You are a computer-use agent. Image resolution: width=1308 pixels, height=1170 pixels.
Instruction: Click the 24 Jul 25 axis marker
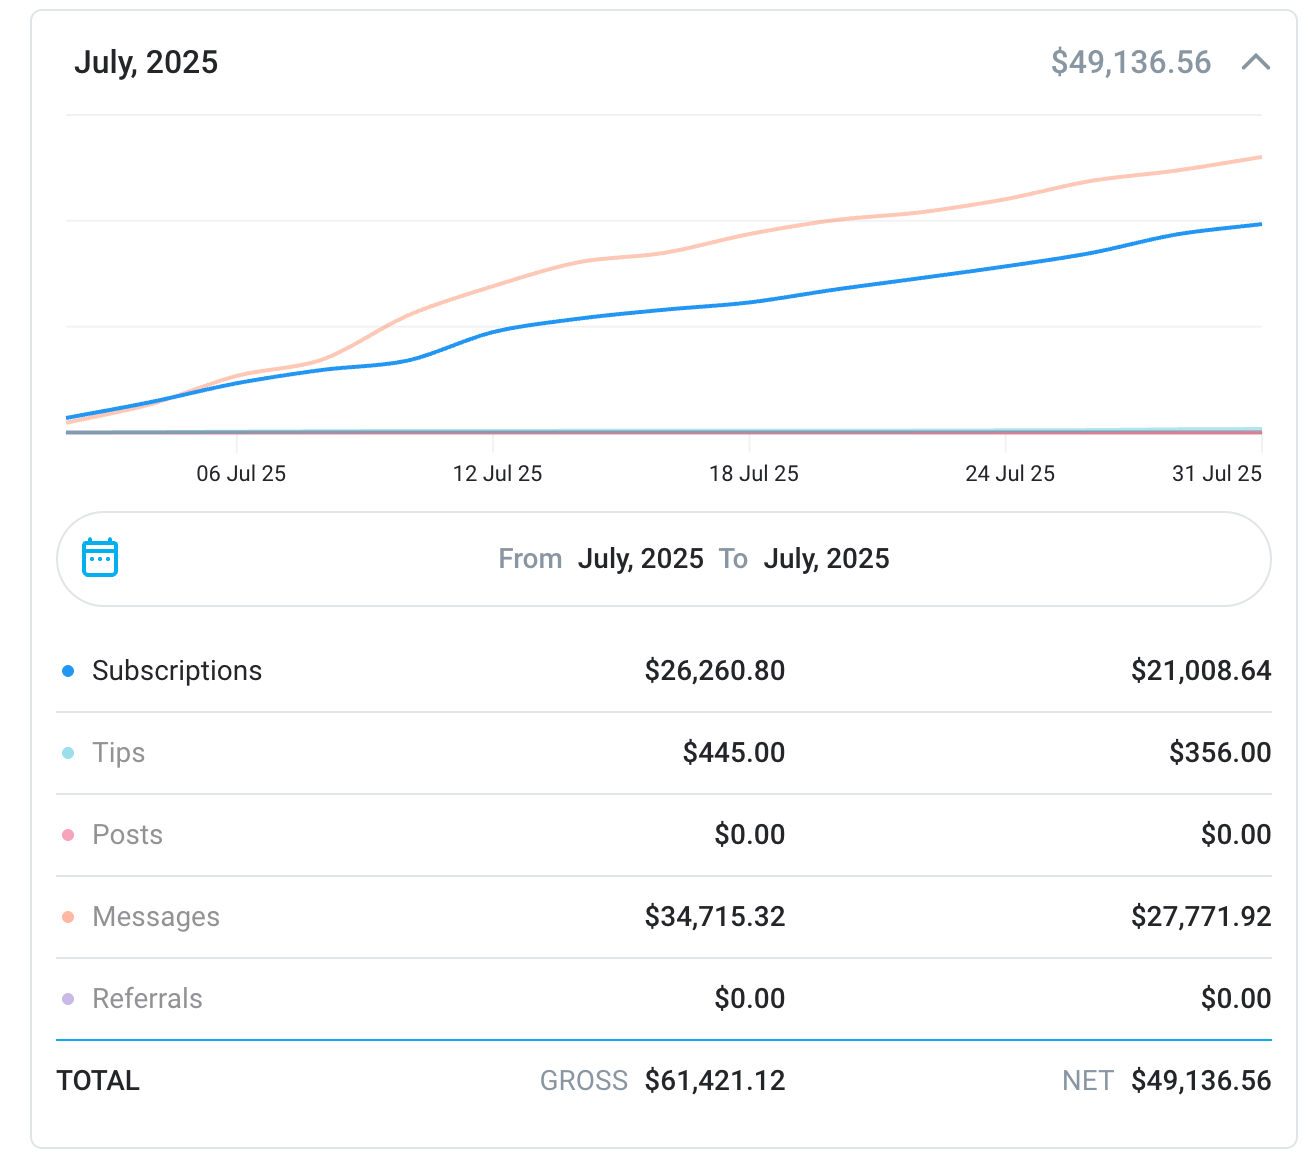click(x=1009, y=474)
